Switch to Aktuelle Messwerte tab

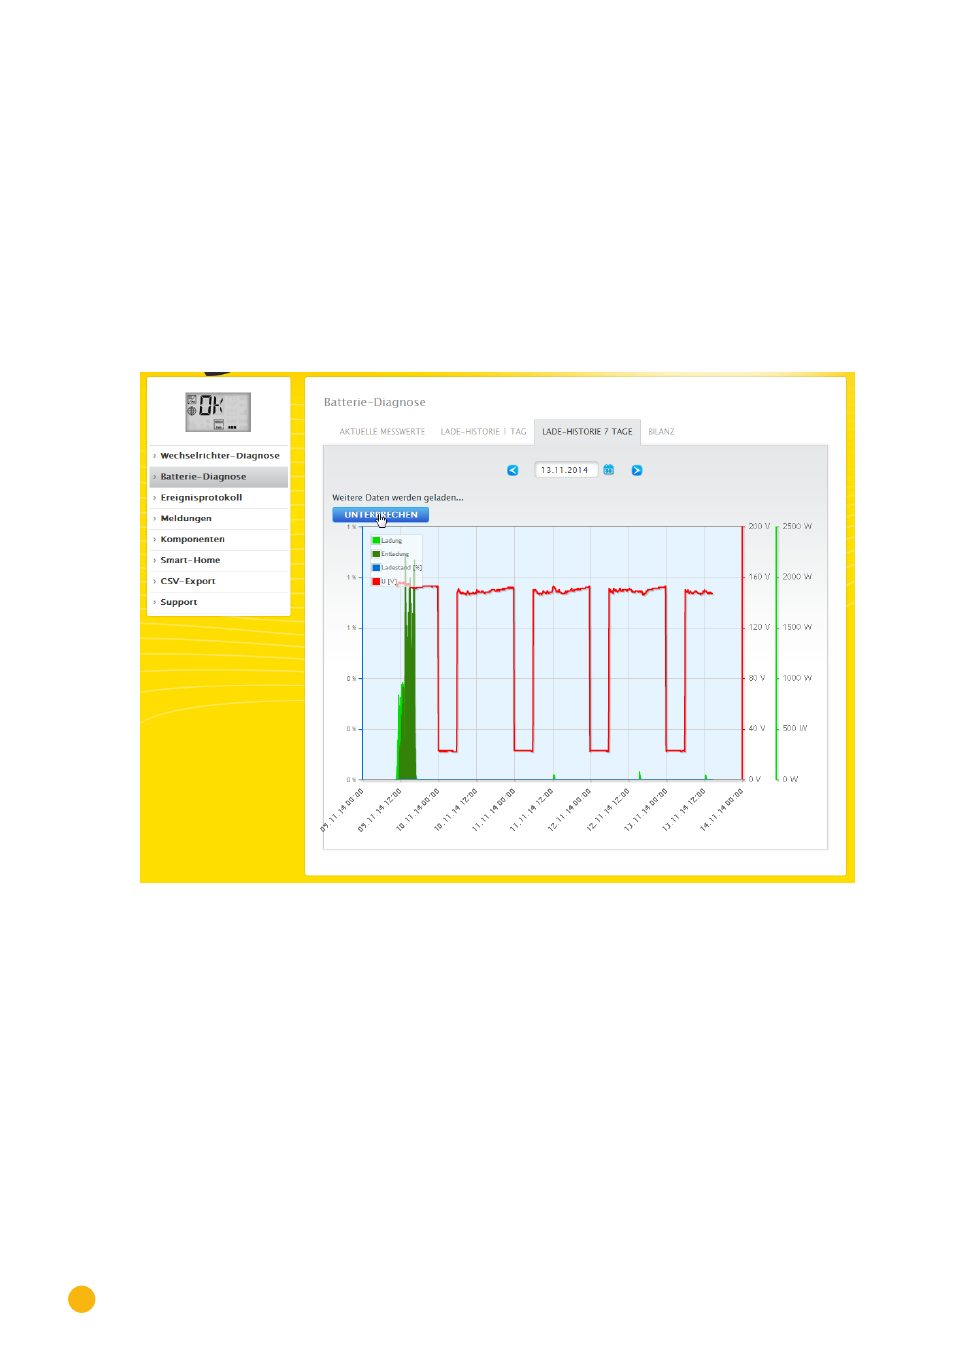(x=382, y=432)
